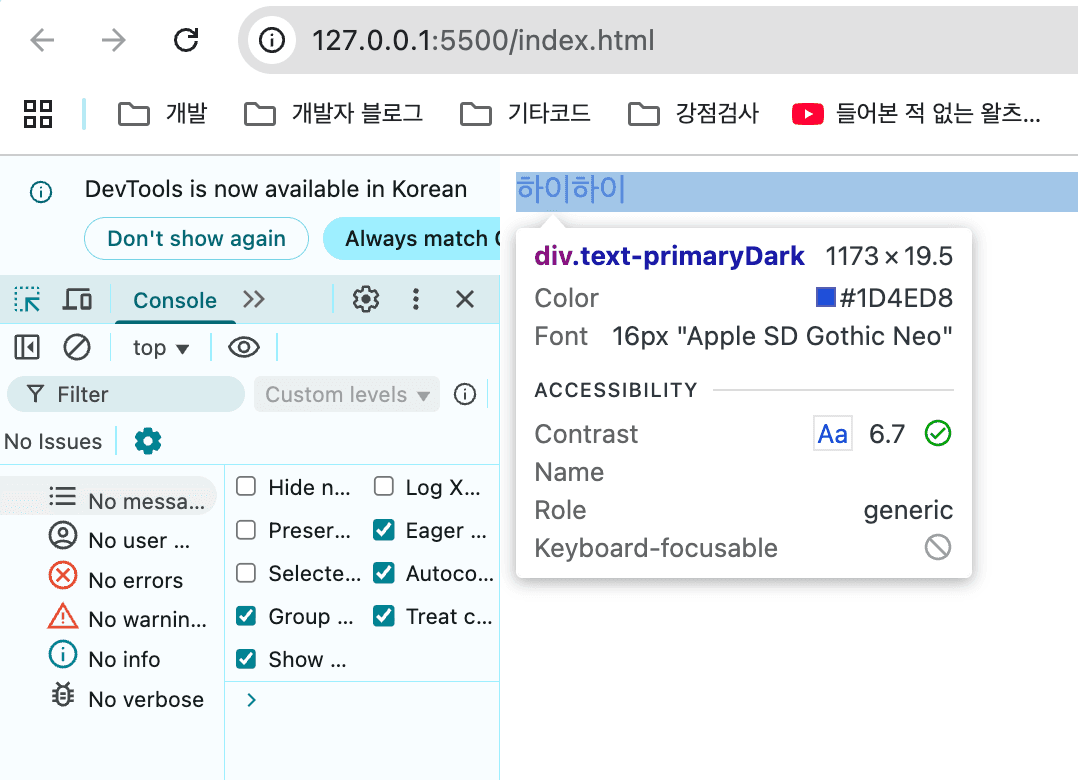Open the Custom levels dropdown
The width and height of the screenshot is (1078, 780).
coord(347,395)
